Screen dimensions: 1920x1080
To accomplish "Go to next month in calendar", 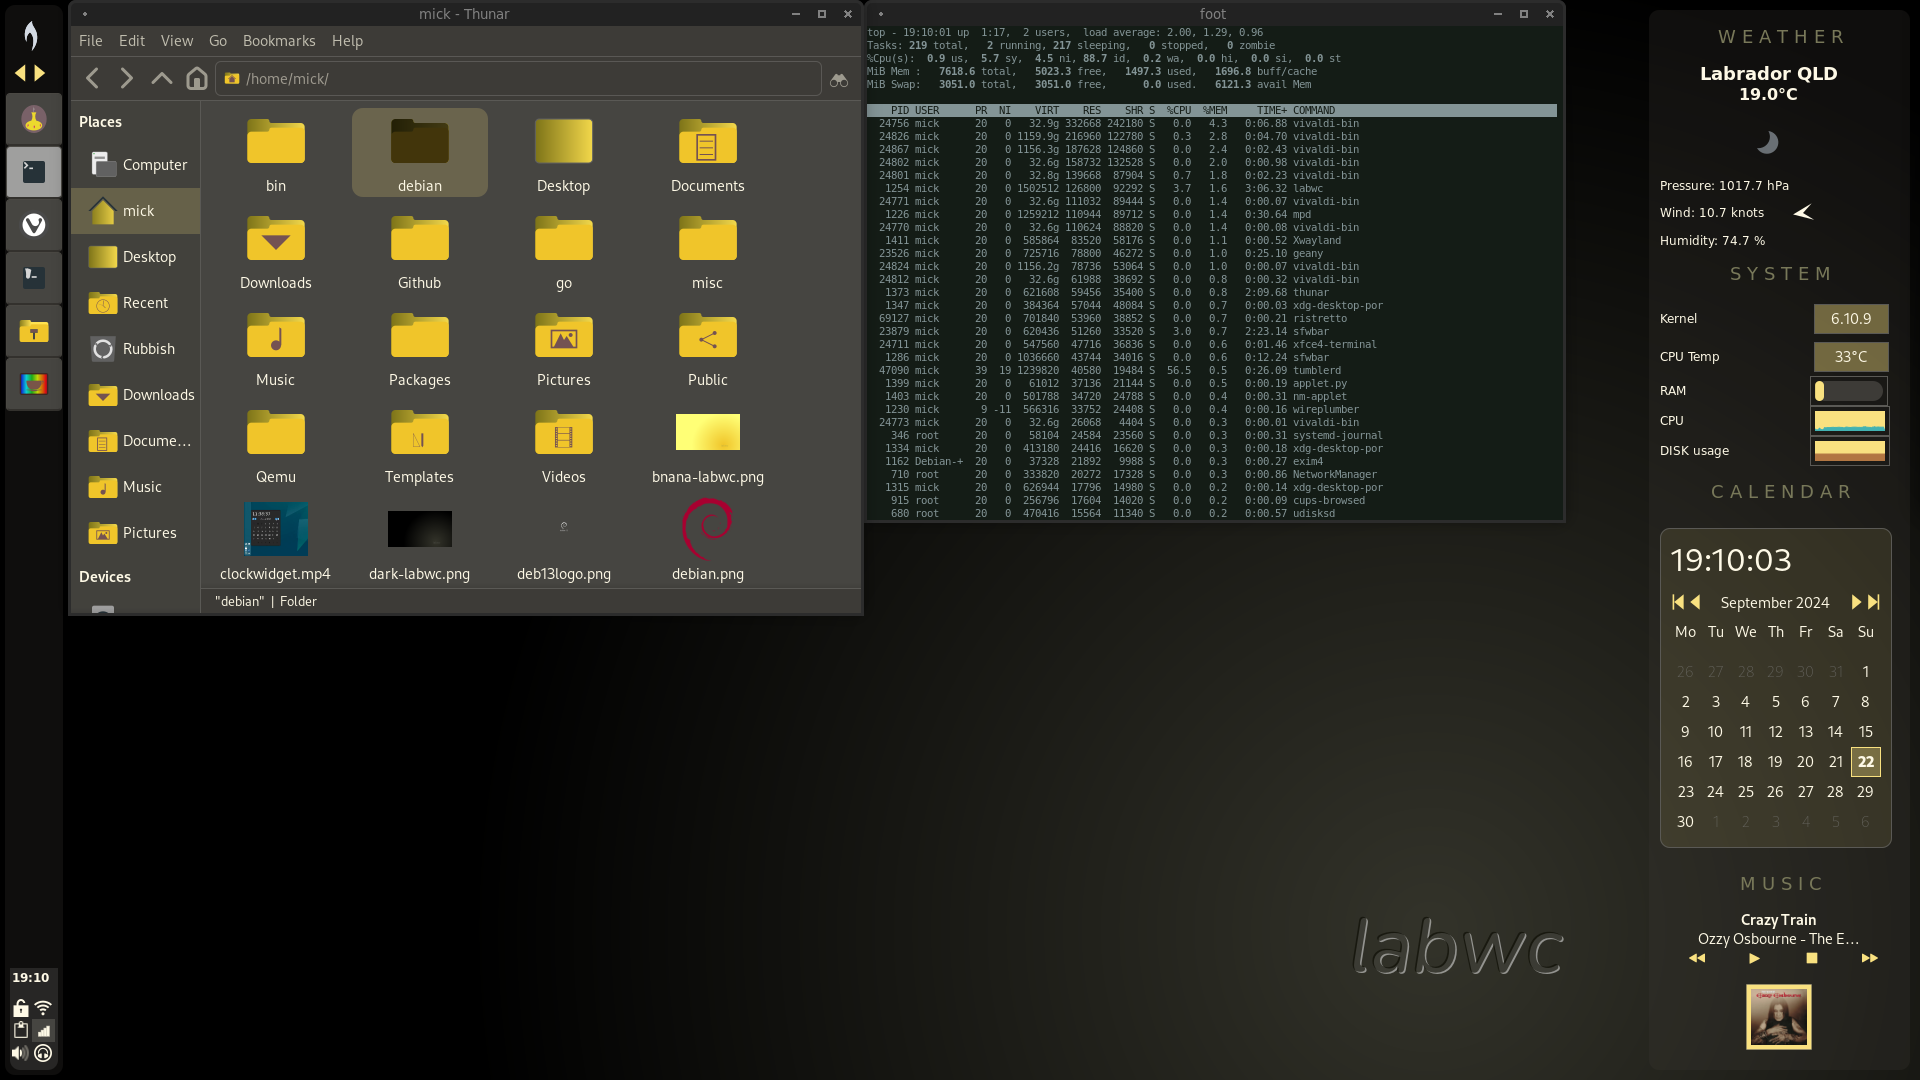I will [x=1856, y=602].
